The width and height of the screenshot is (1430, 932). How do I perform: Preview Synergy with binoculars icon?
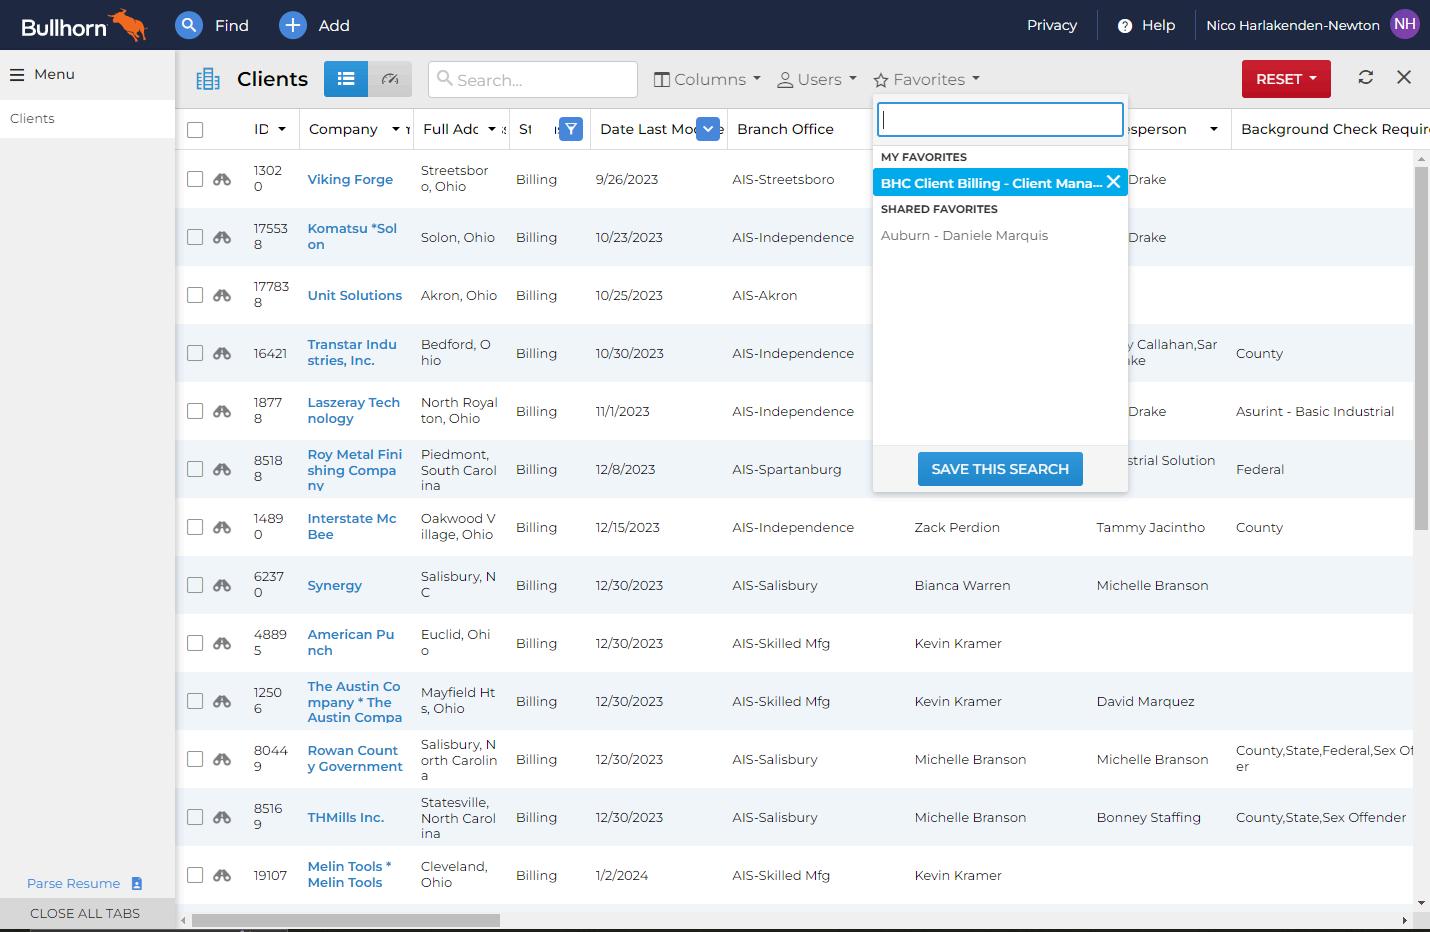tap(222, 585)
